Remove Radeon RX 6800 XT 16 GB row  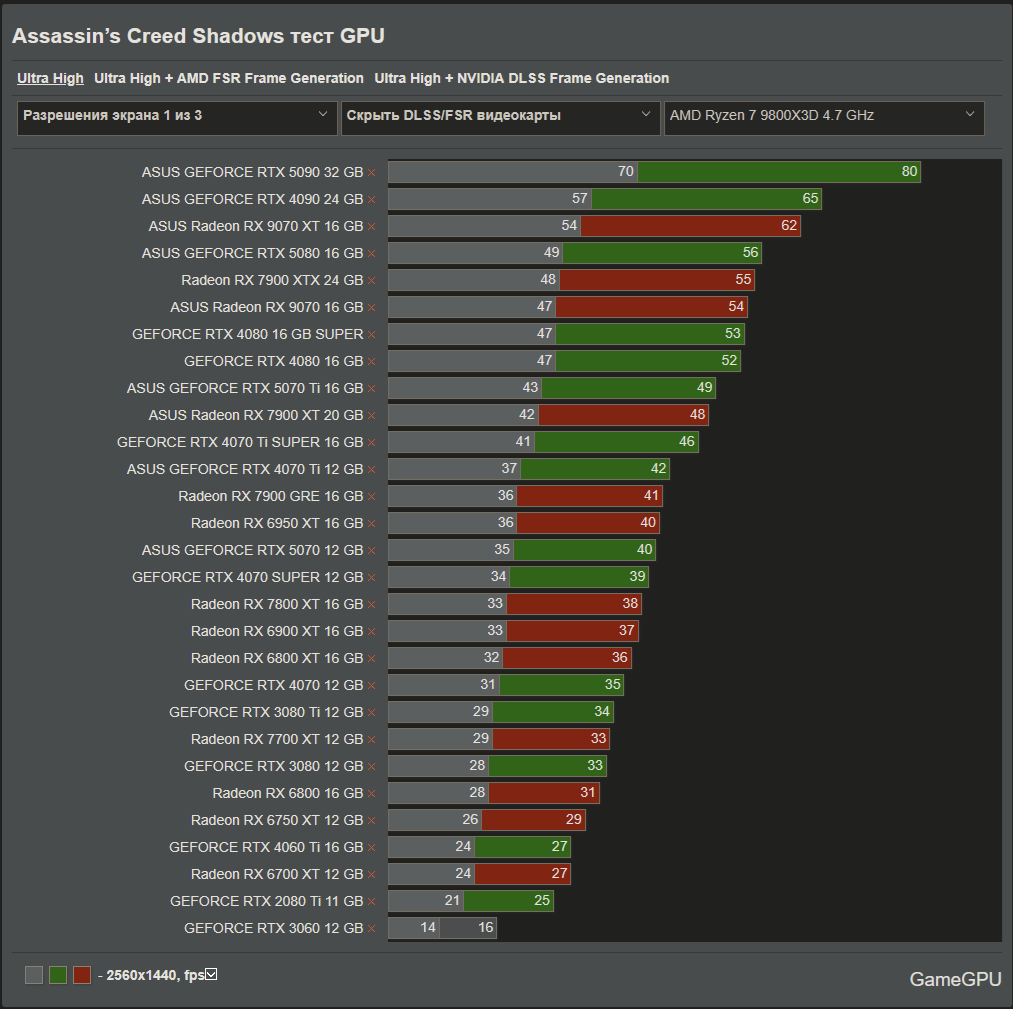(371, 659)
